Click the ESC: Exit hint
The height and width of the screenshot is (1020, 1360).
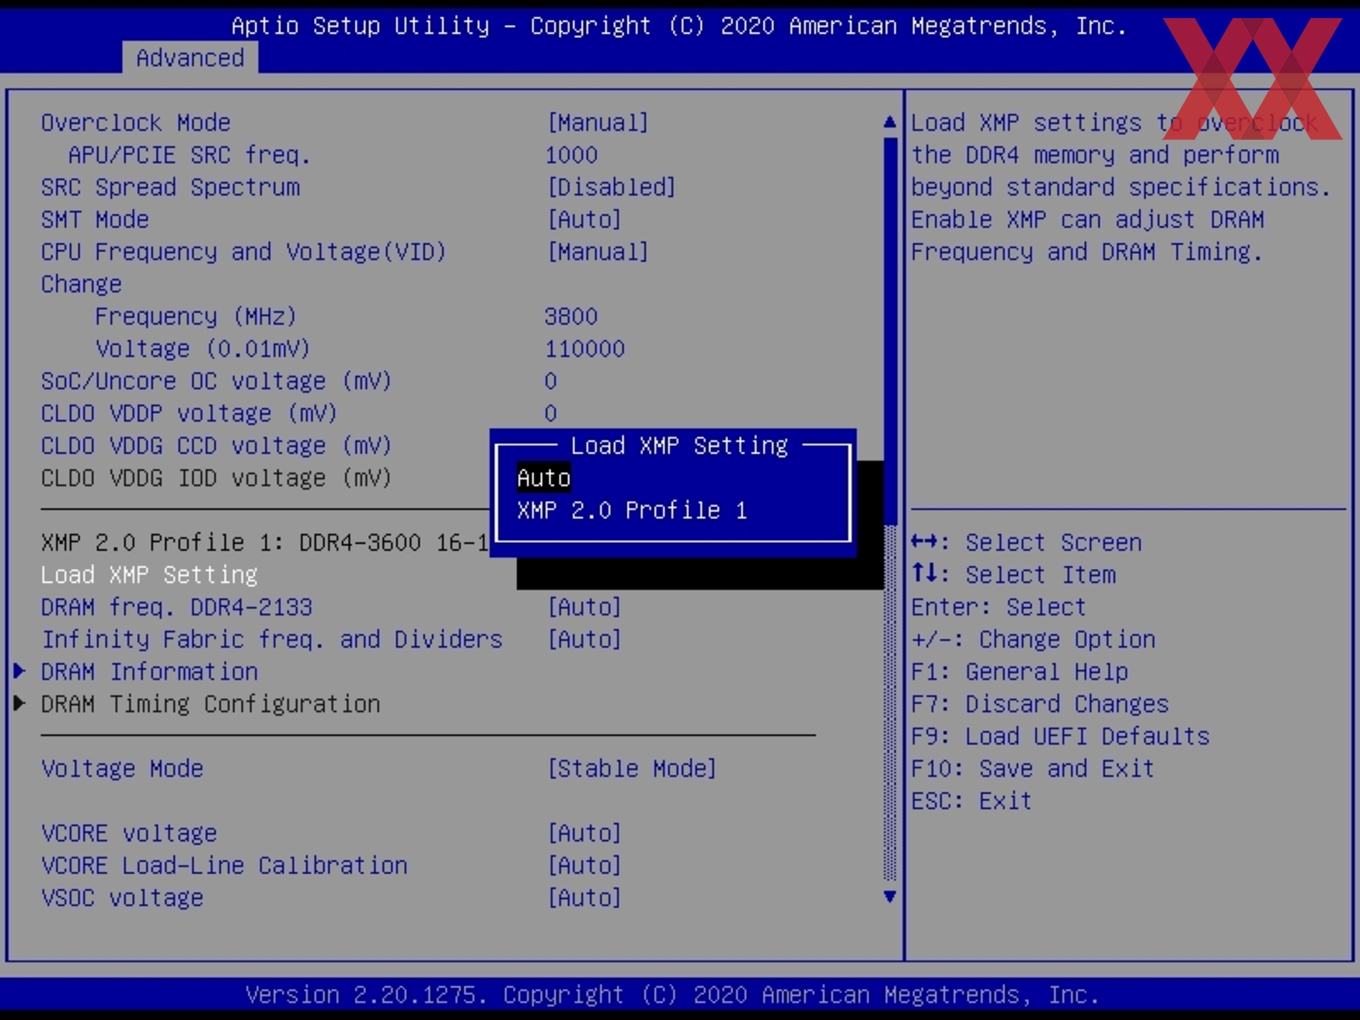point(971,801)
